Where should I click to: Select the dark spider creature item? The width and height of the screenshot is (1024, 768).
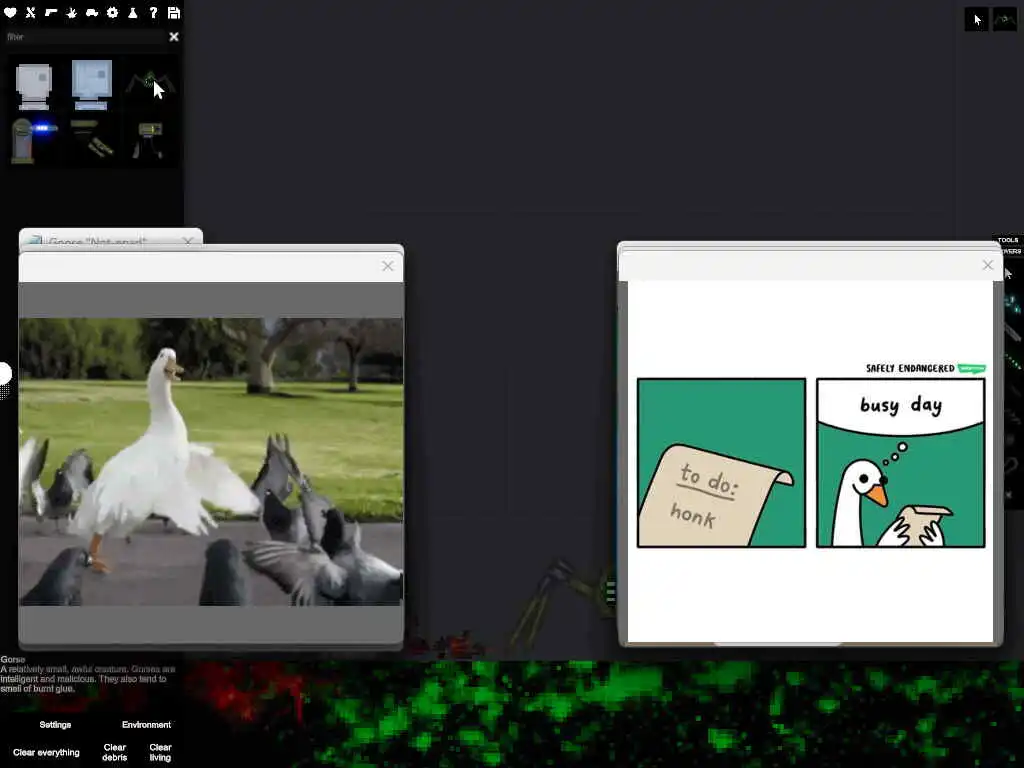[x=150, y=84]
